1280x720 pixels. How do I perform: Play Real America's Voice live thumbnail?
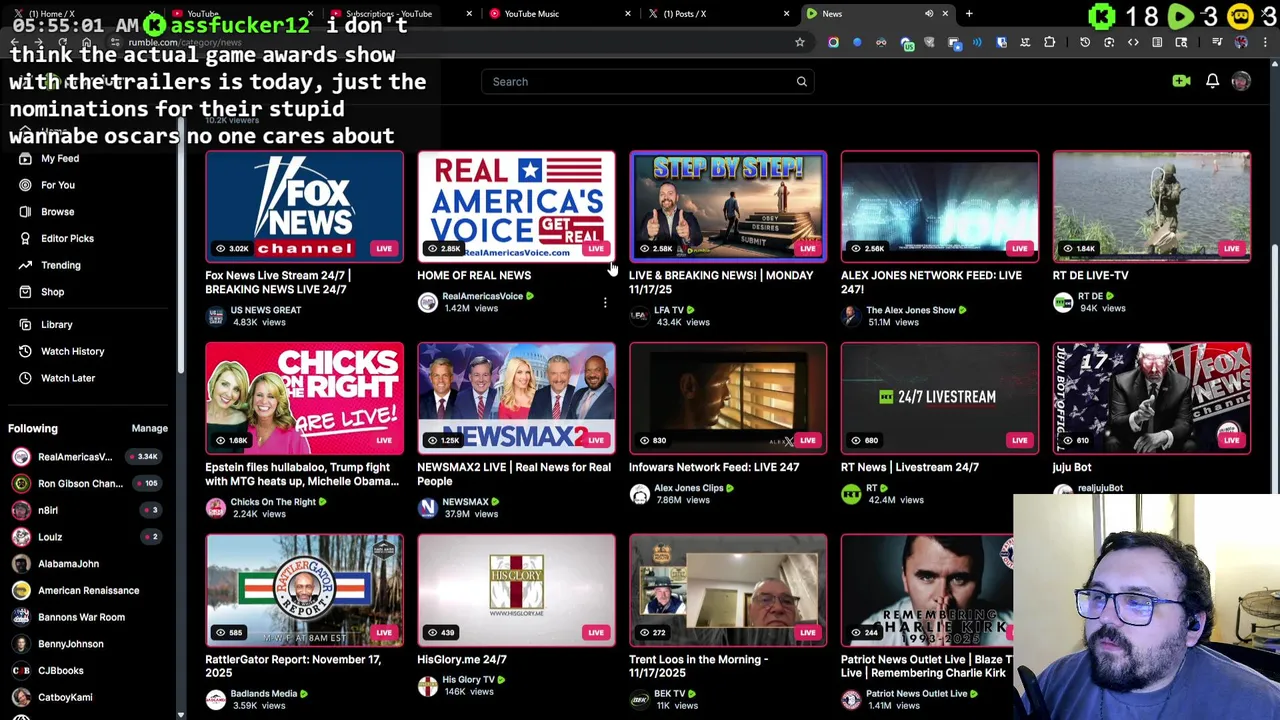tap(516, 206)
